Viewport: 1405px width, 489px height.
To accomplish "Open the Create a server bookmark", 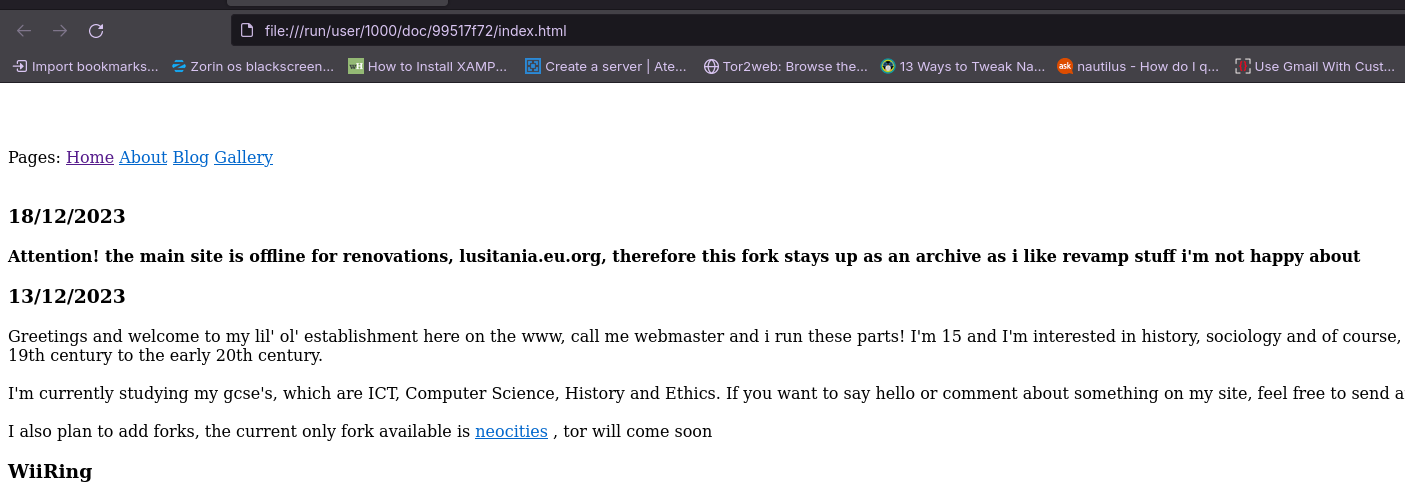I will click(606, 67).
